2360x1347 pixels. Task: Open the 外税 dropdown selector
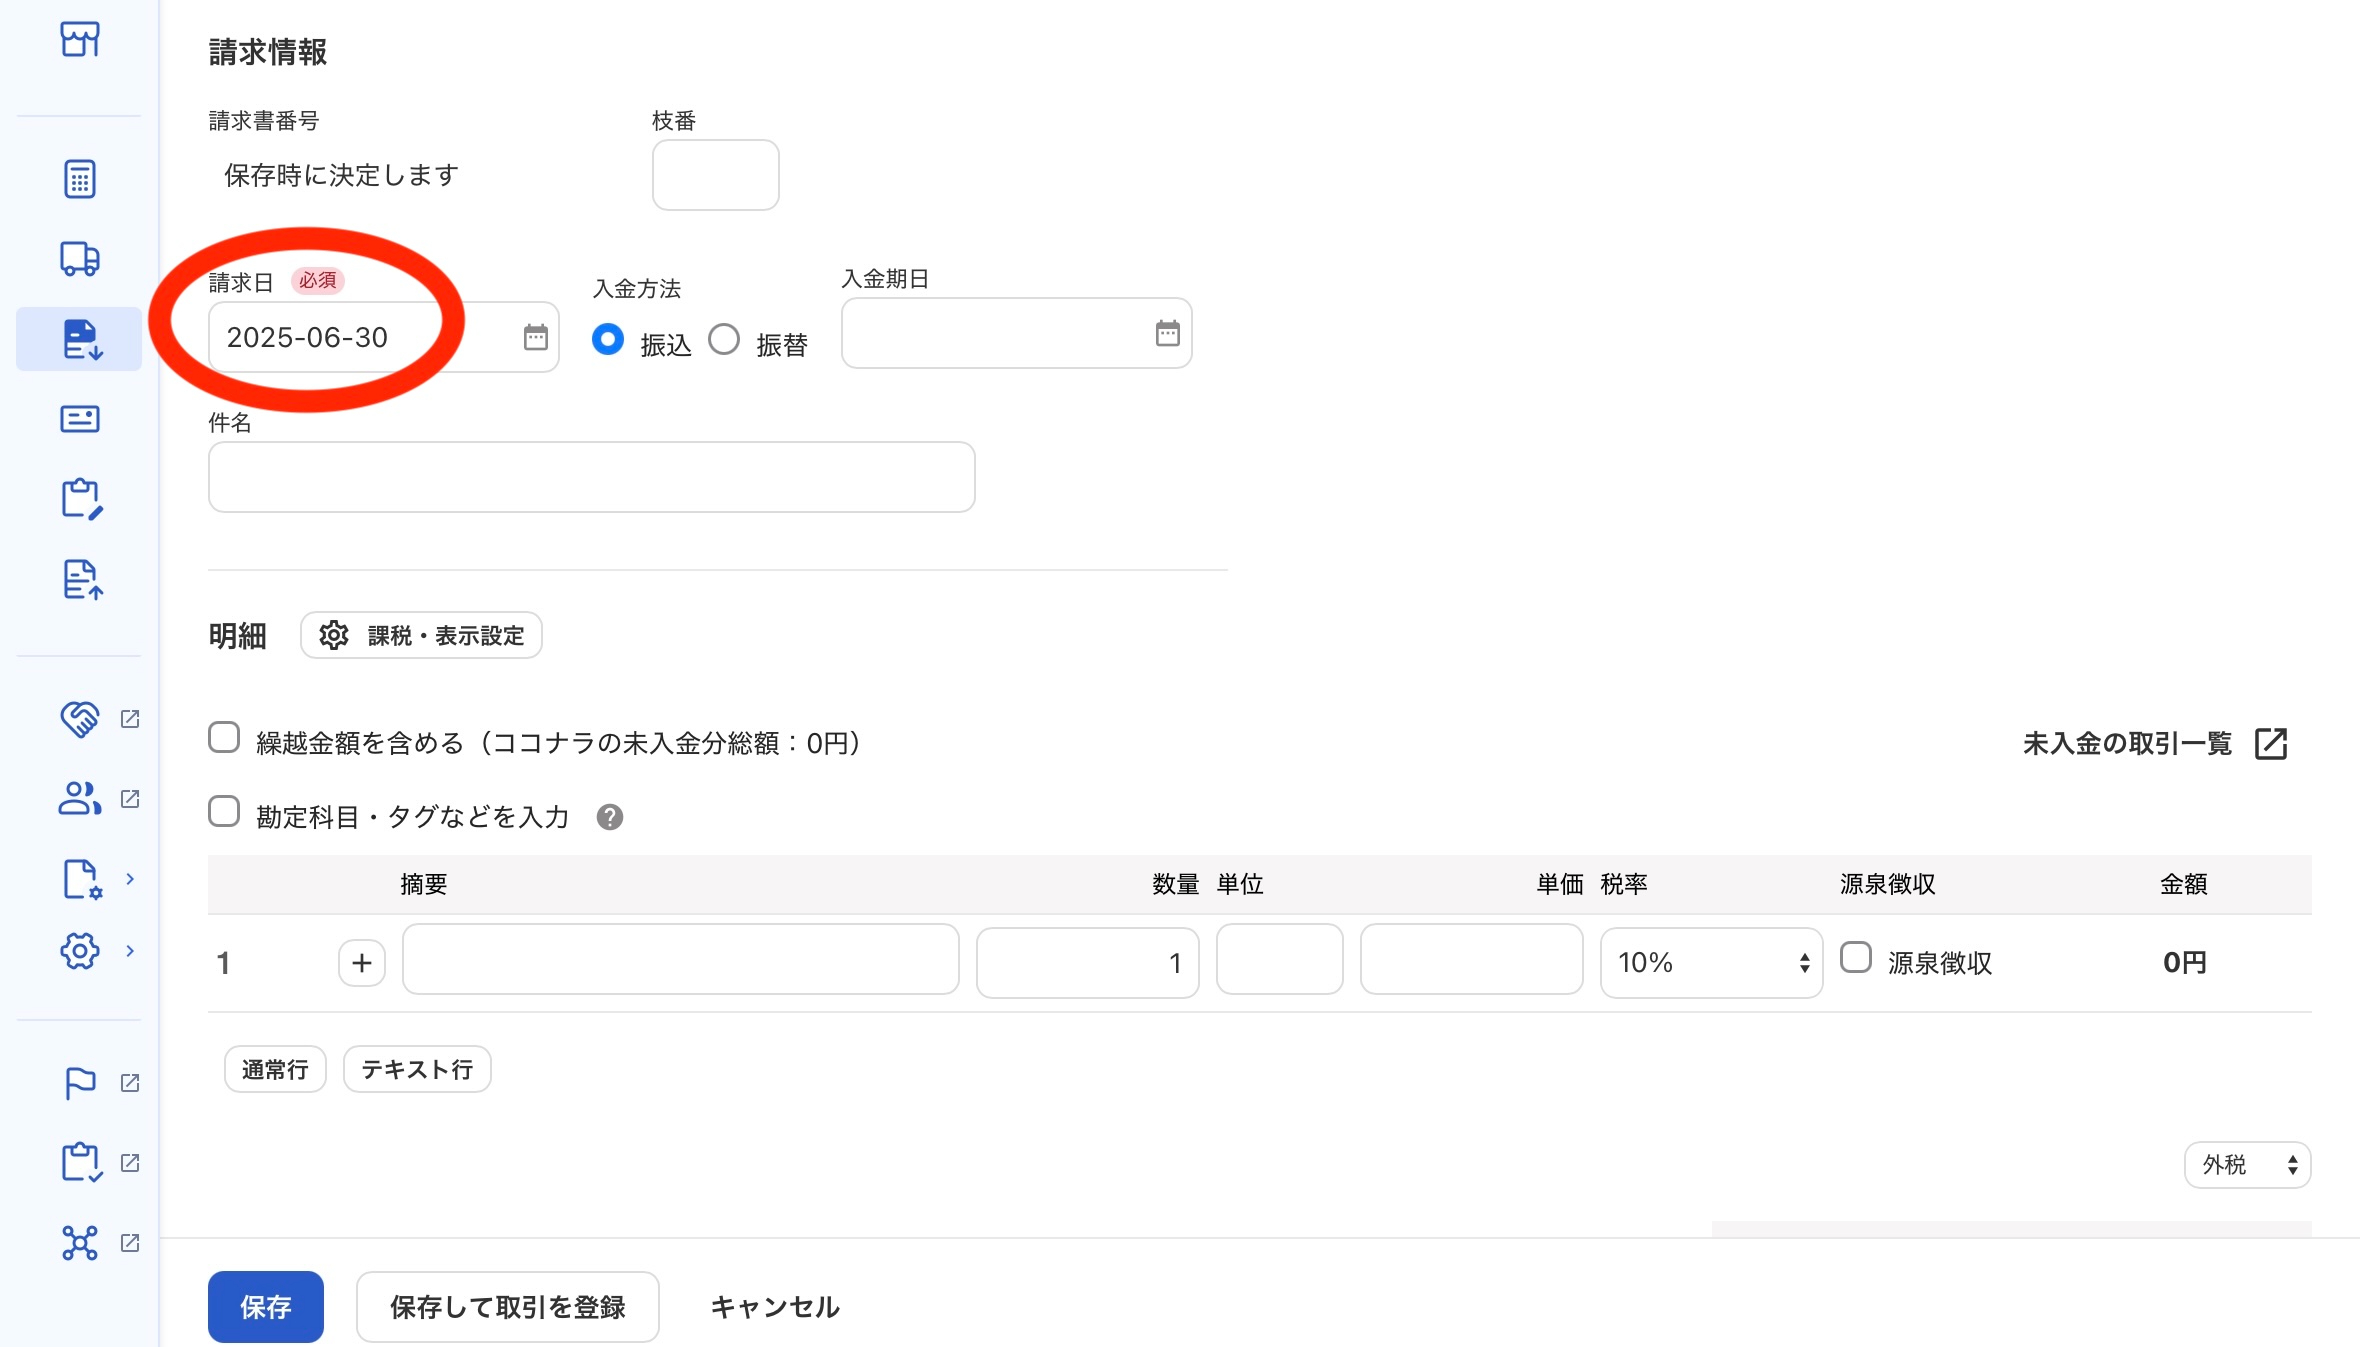(2246, 1164)
